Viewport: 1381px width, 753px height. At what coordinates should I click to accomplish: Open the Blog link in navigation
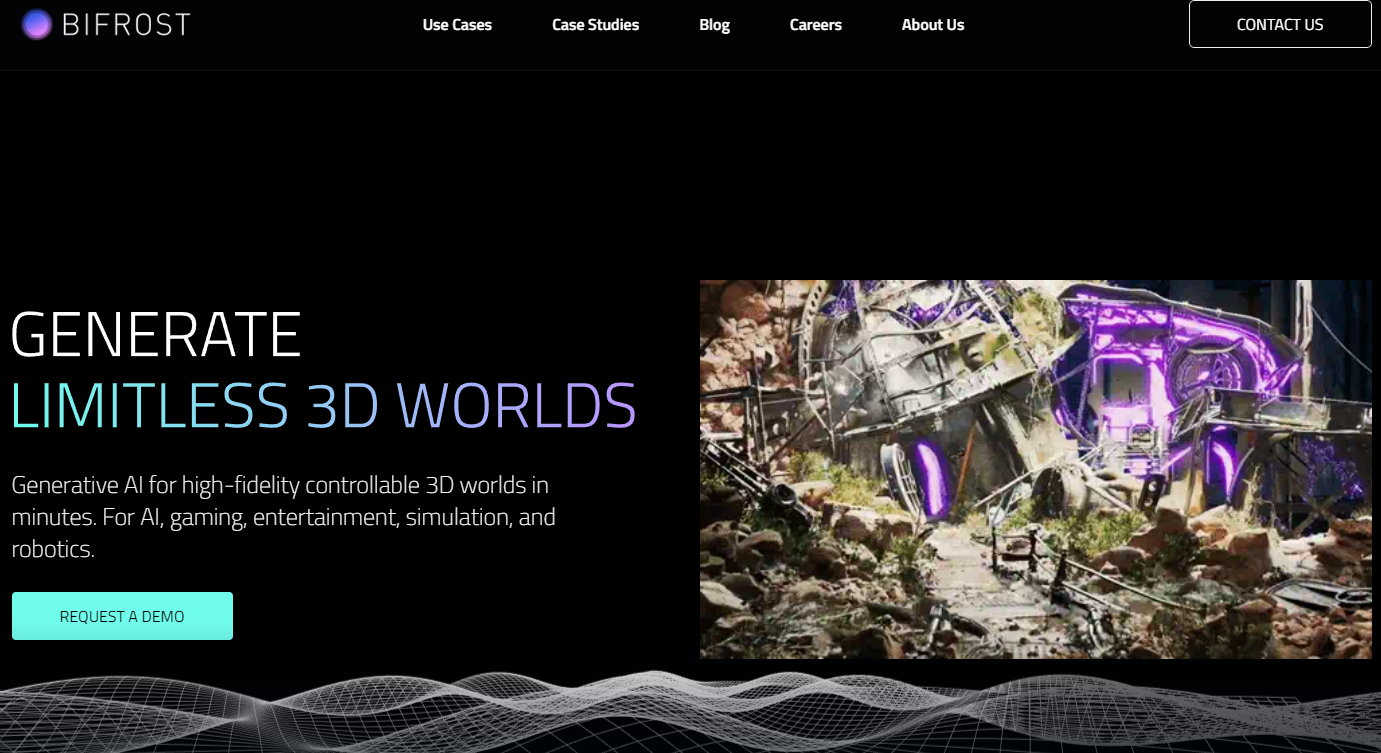(x=714, y=25)
